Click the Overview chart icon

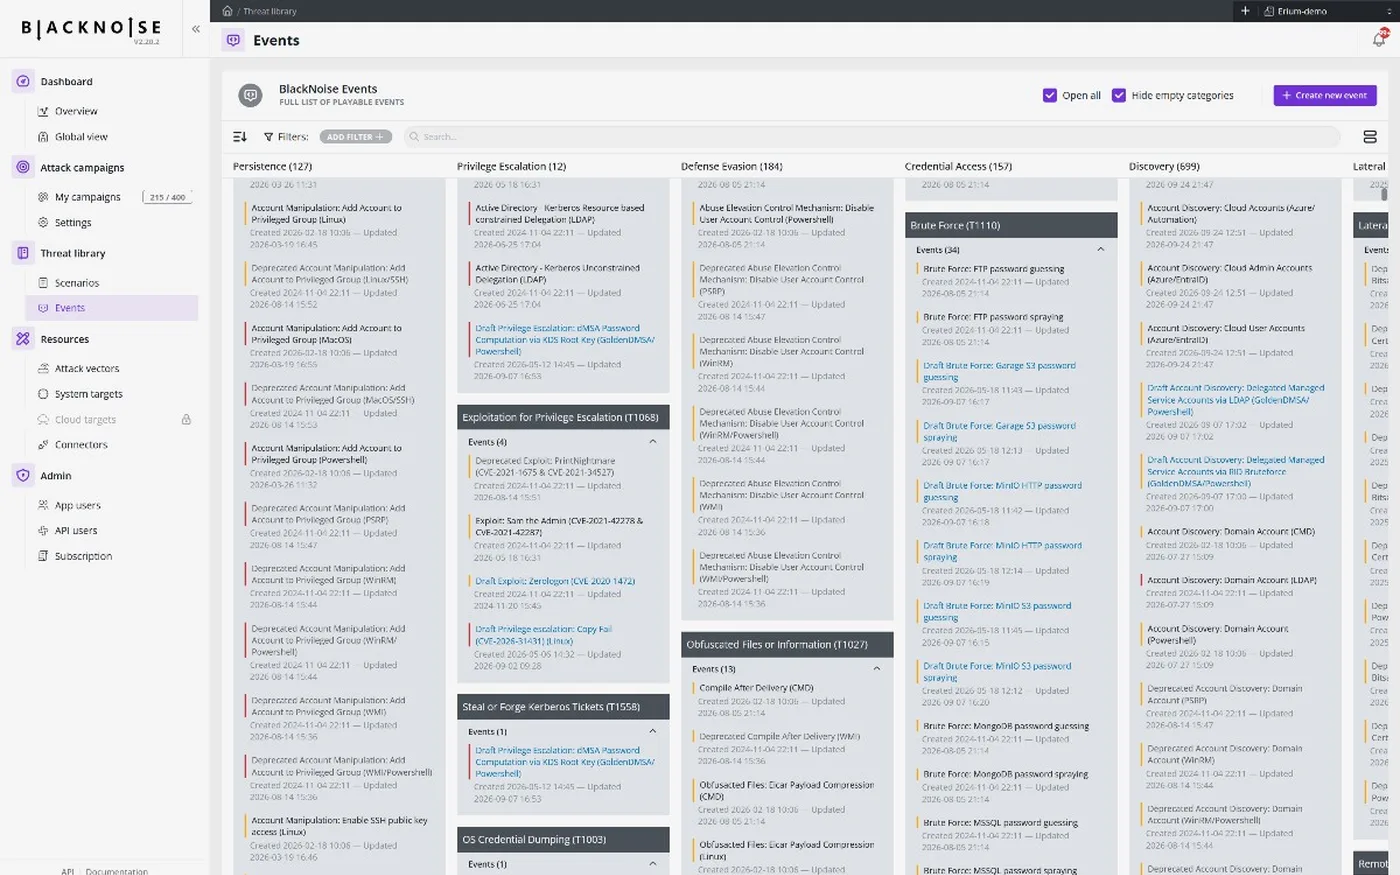43,111
